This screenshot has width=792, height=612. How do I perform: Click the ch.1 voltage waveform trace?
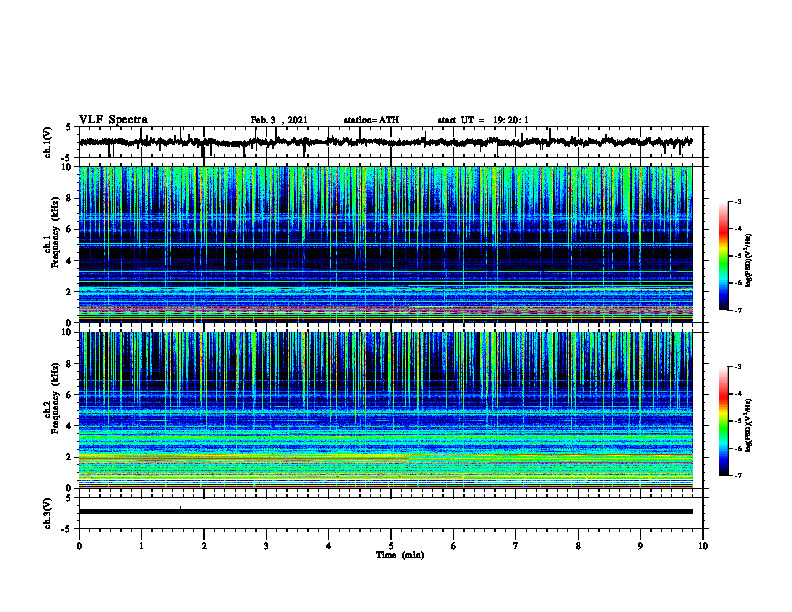tap(385, 142)
